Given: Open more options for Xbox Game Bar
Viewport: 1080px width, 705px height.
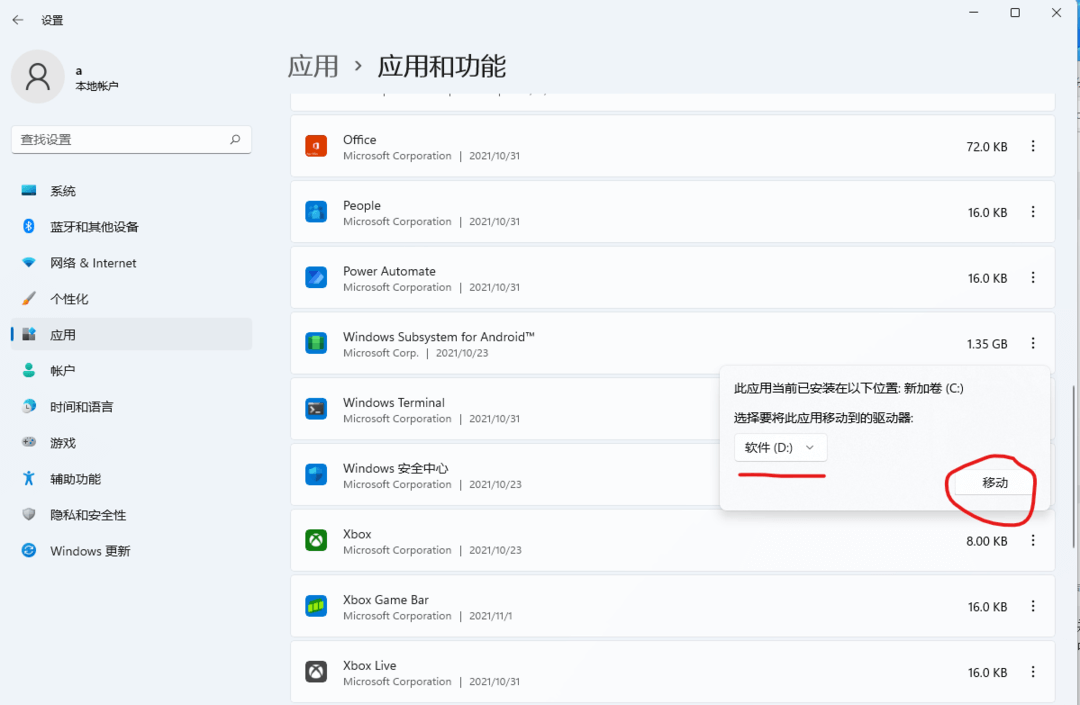Looking at the screenshot, I should pyautogui.click(x=1032, y=606).
